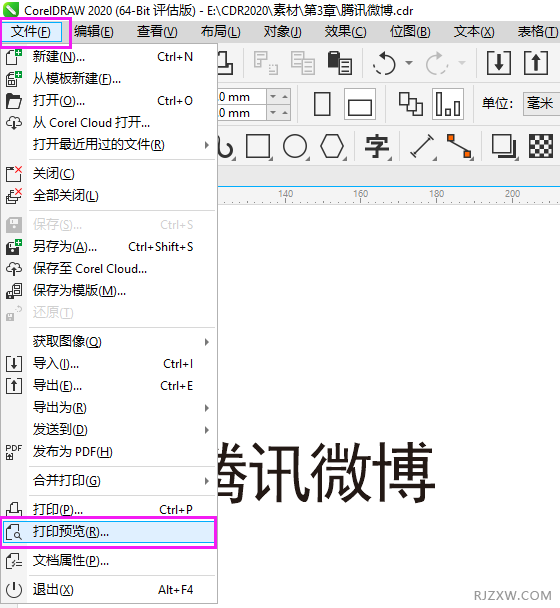560x608 pixels.
Task: Select the Ellipse tool
Action: [296, 147]
